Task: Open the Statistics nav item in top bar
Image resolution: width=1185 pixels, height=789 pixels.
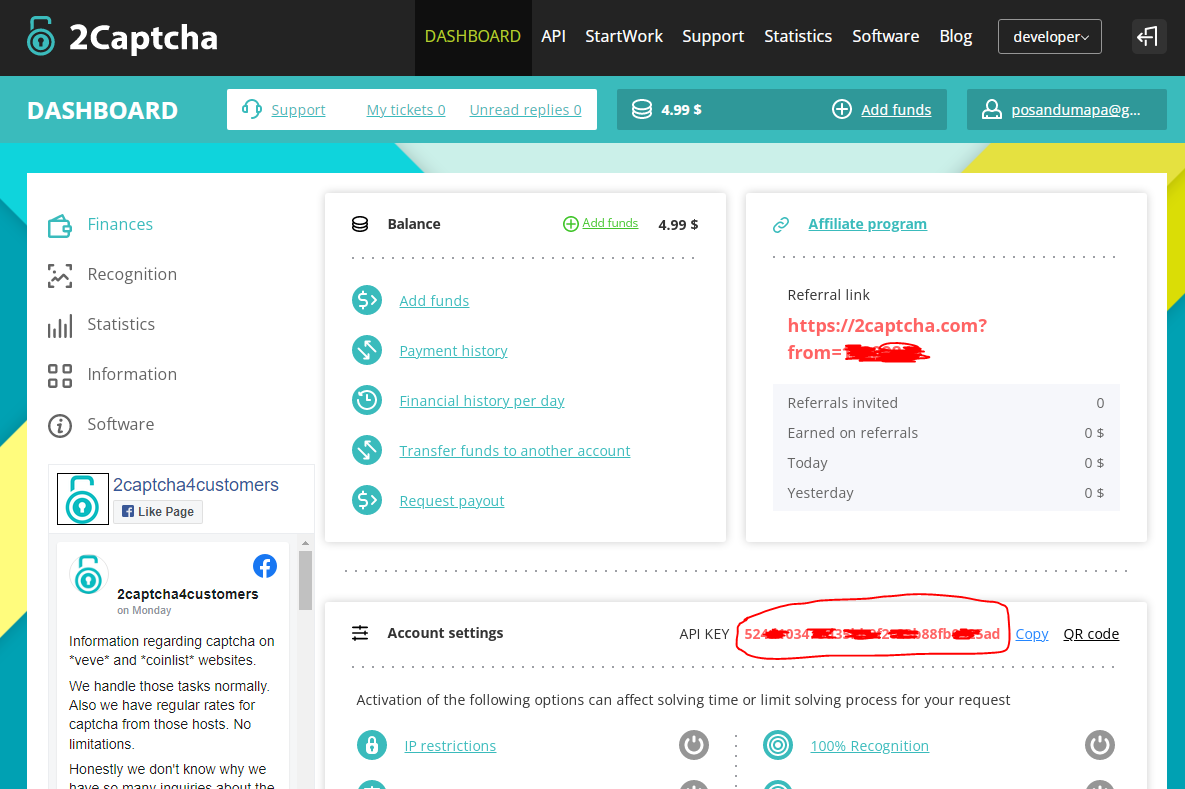Action: pyautogui.click(x=797, y=36)
